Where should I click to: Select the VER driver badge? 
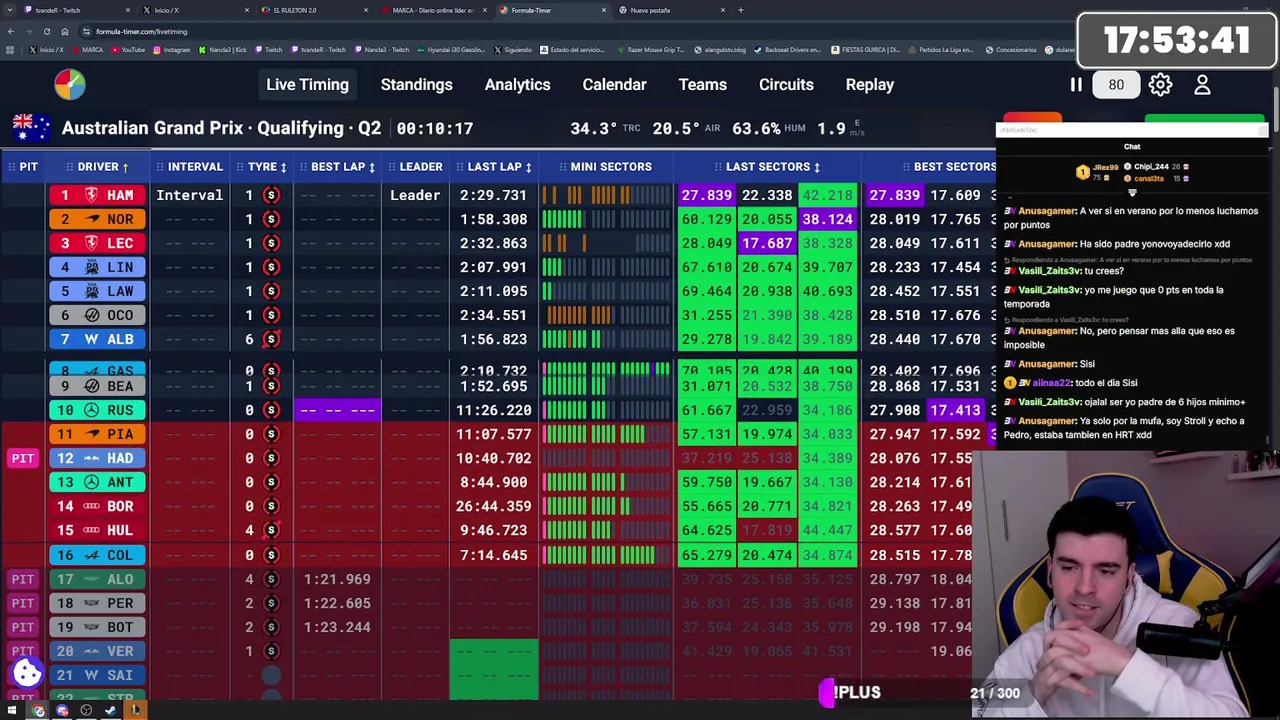click(97, 651)
